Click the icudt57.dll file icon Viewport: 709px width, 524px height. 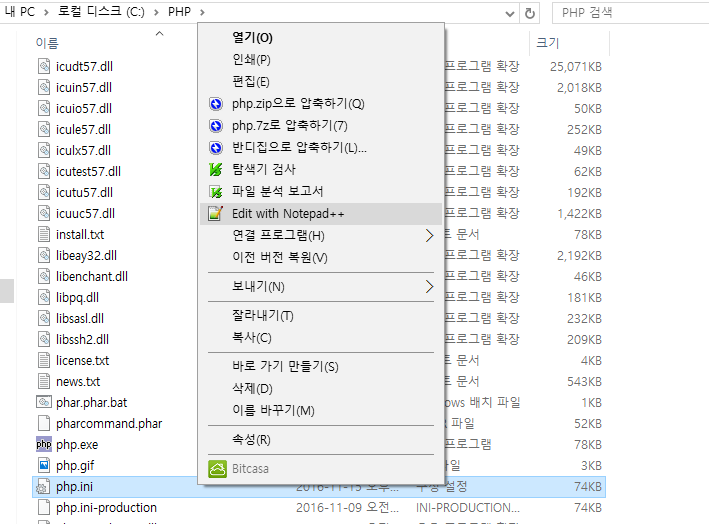[x=44, y=66]
